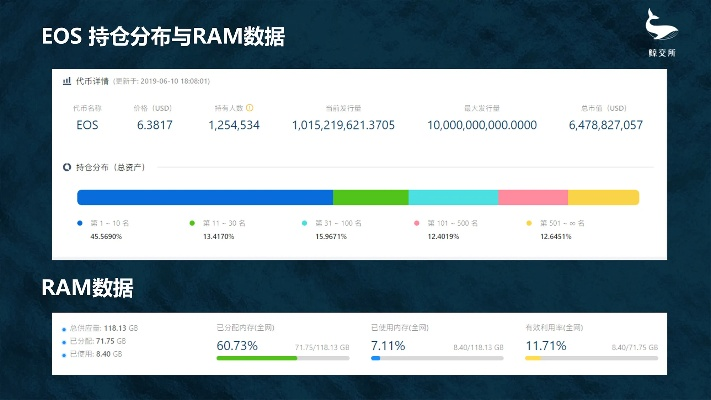Click the 12.6451% percentage

(555, 236)
